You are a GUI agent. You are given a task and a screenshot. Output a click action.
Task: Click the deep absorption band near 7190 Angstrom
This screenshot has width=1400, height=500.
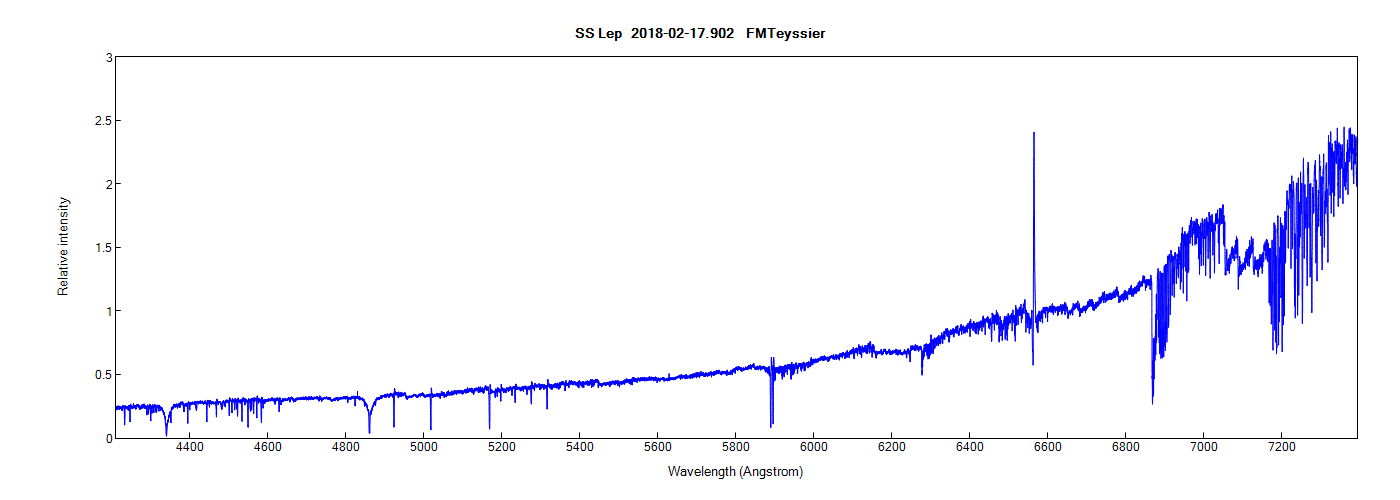(1276, 348)
